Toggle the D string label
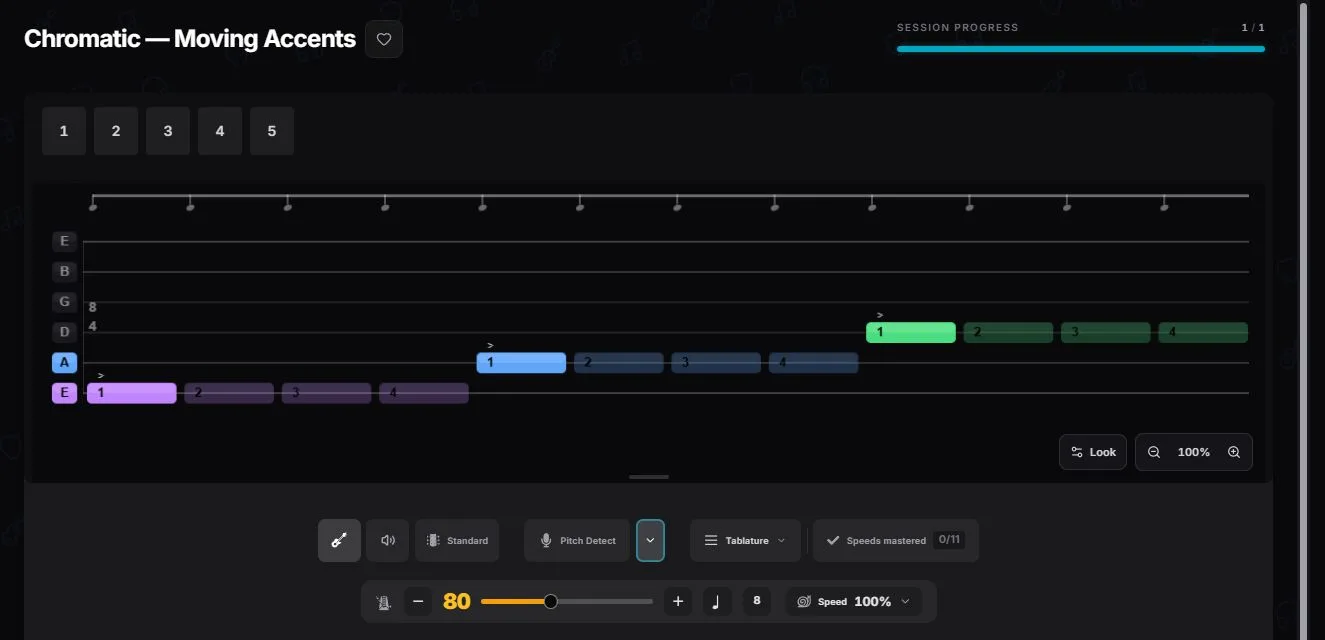1325x640 pixels. tap(64, 332)
